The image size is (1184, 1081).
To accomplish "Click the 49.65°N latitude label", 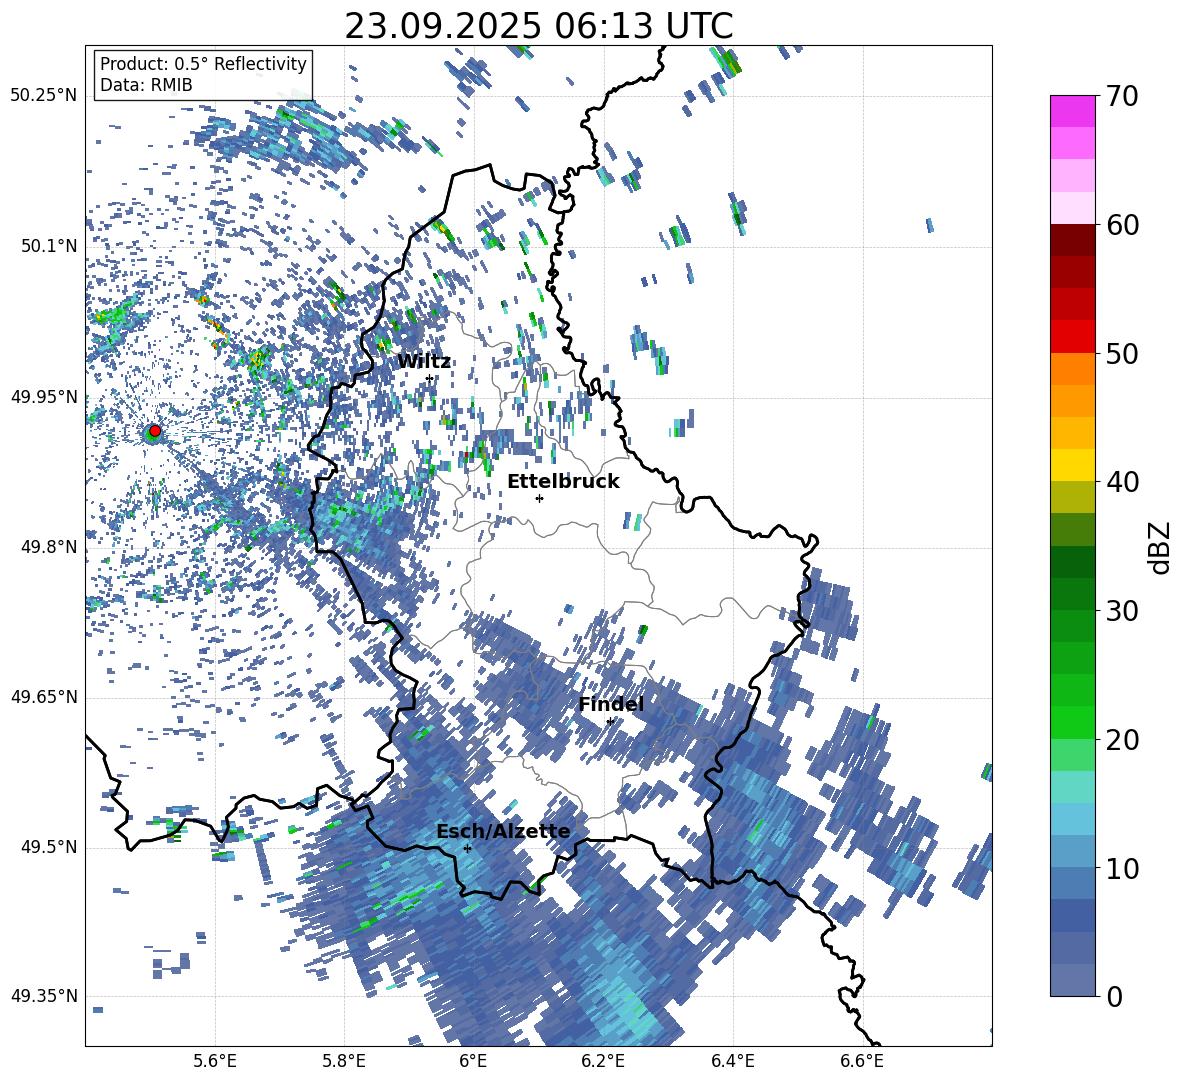I will pos(44,698).
